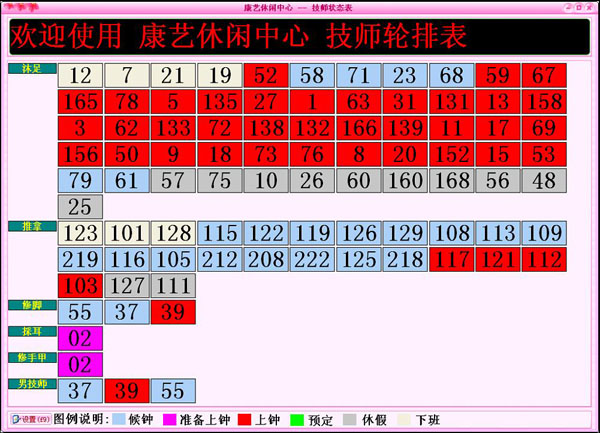Click tile 02 in 修手甲 row
The width and height of the screenshot is (600, 433).
[x=81, y=364]
